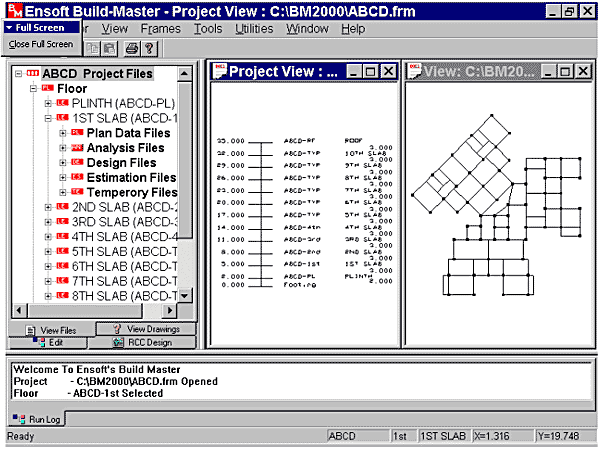Click the Project View window document icon
The width and height of the screenshot is (600, 451).
tap(218, 71)
